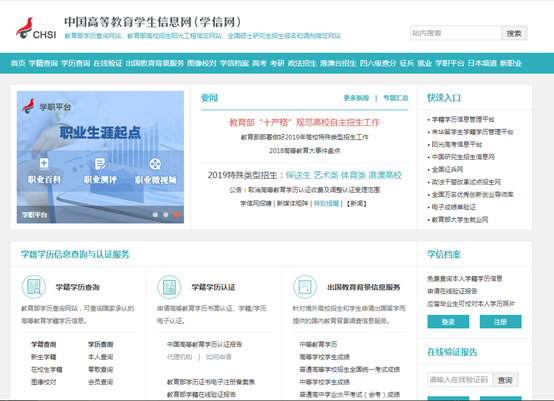
Task: Click the 查询 button for online verification
Action: pyautogui.click(x=505, y=380)
